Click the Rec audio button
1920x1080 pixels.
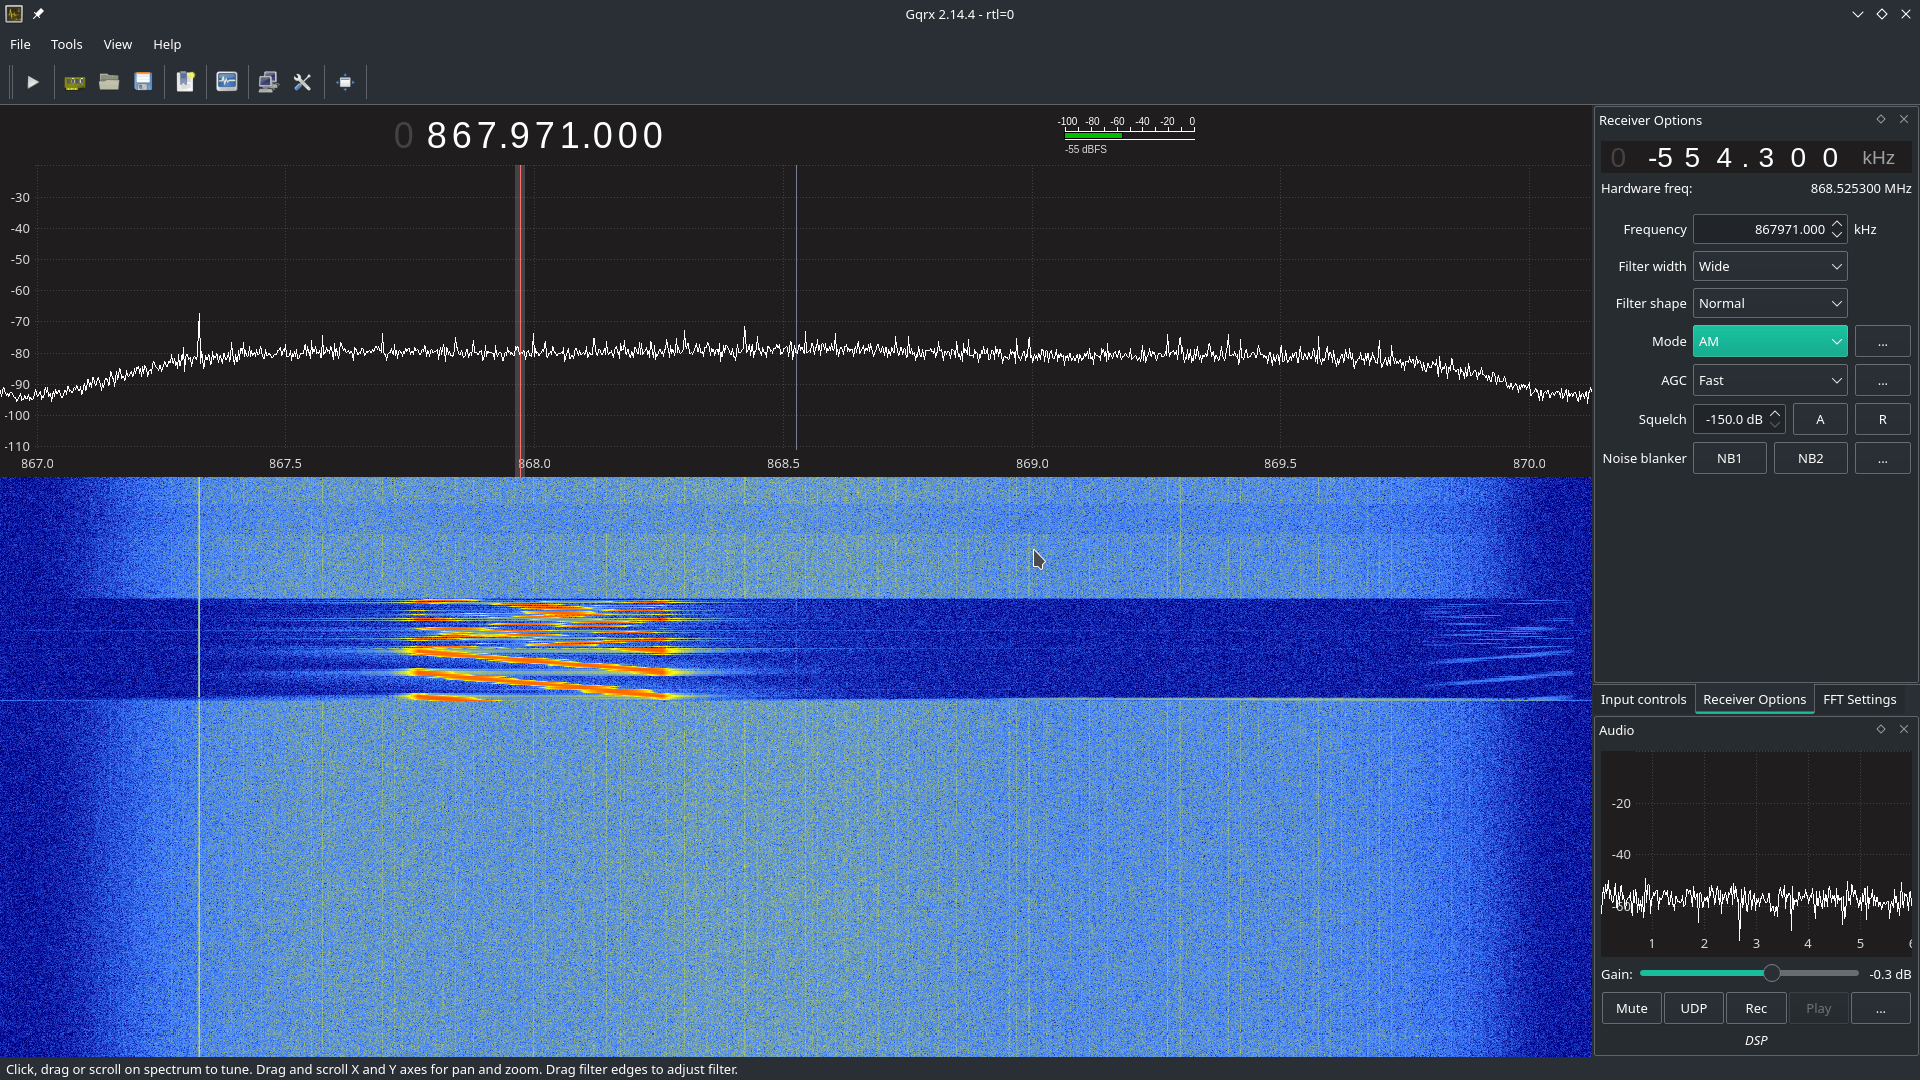pos(1756,1008)
